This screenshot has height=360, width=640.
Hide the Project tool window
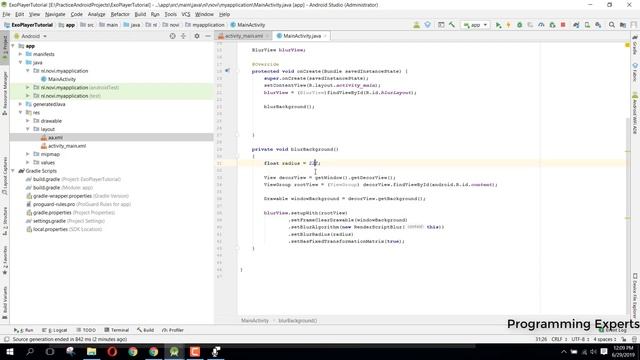point(208,36)
